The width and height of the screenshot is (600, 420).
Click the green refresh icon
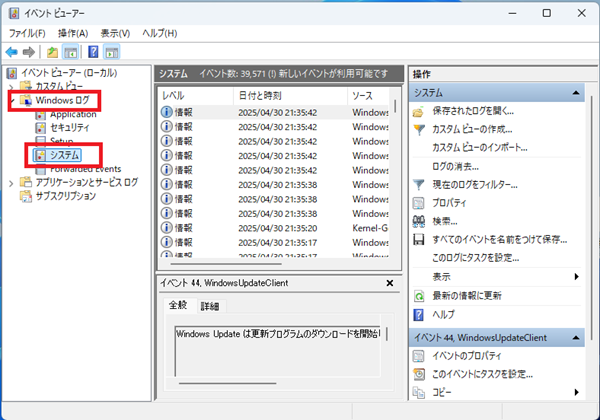pyautogui.click(x=419, y=296)
